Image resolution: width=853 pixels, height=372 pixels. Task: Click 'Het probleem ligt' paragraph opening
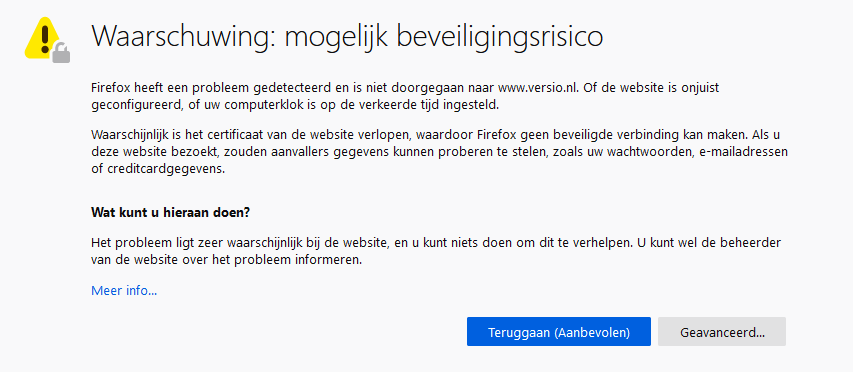pyautogui.click(x=132, y=242)
